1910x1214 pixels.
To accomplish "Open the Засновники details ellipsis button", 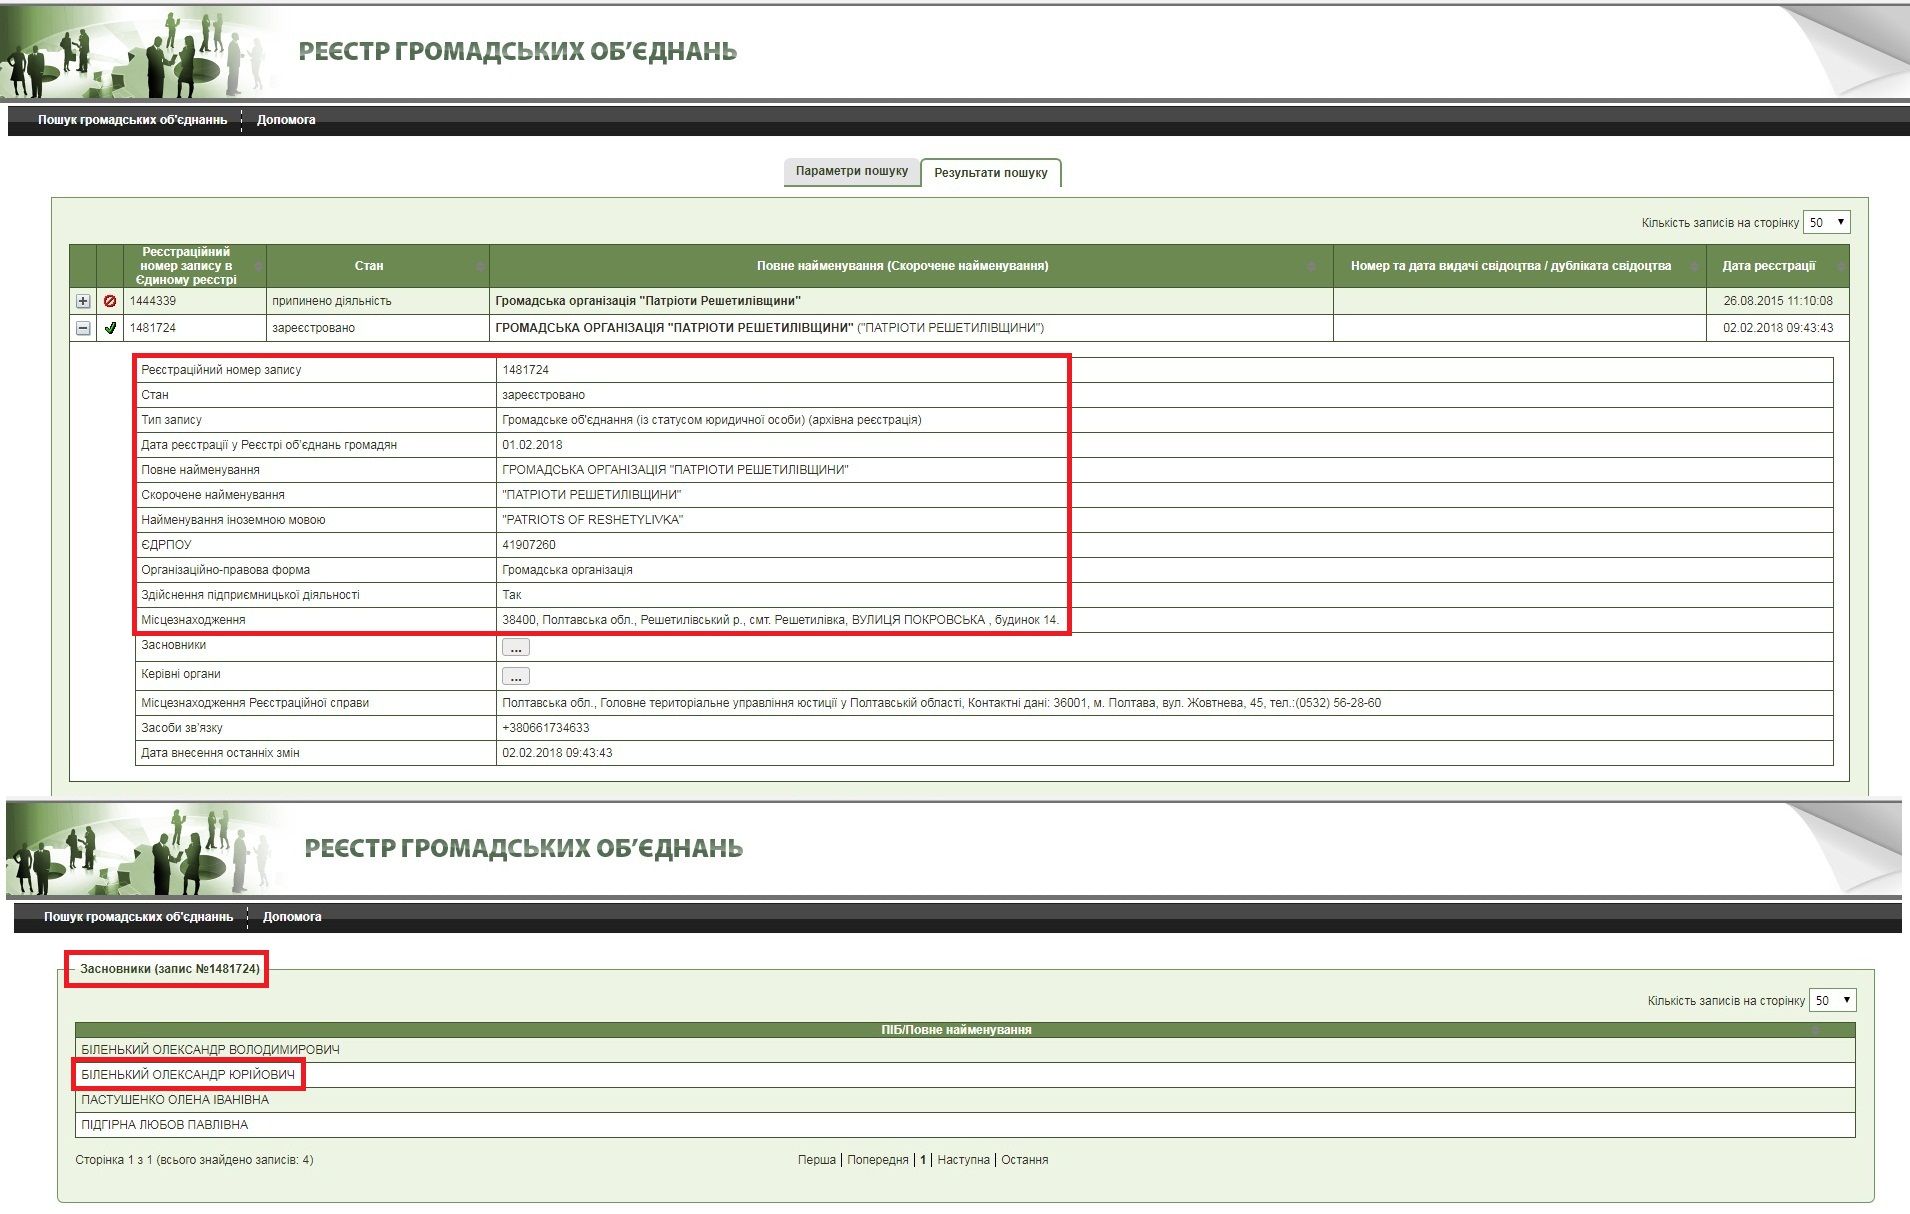I will pyautogui.click(x=515, y=648).
